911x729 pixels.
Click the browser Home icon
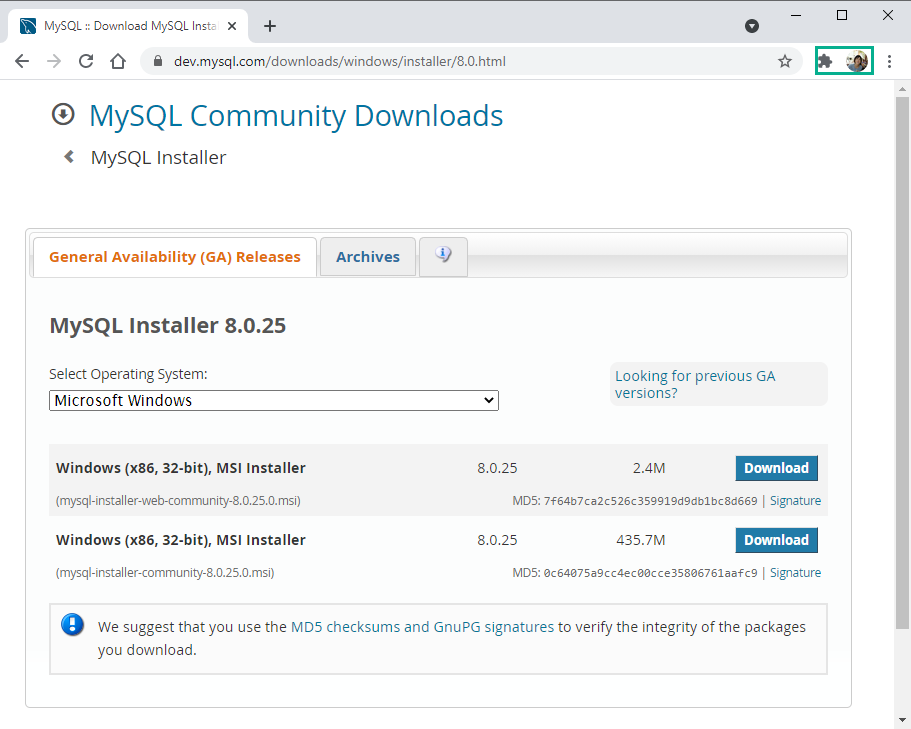pyautogui.click(x=116, y=61)
